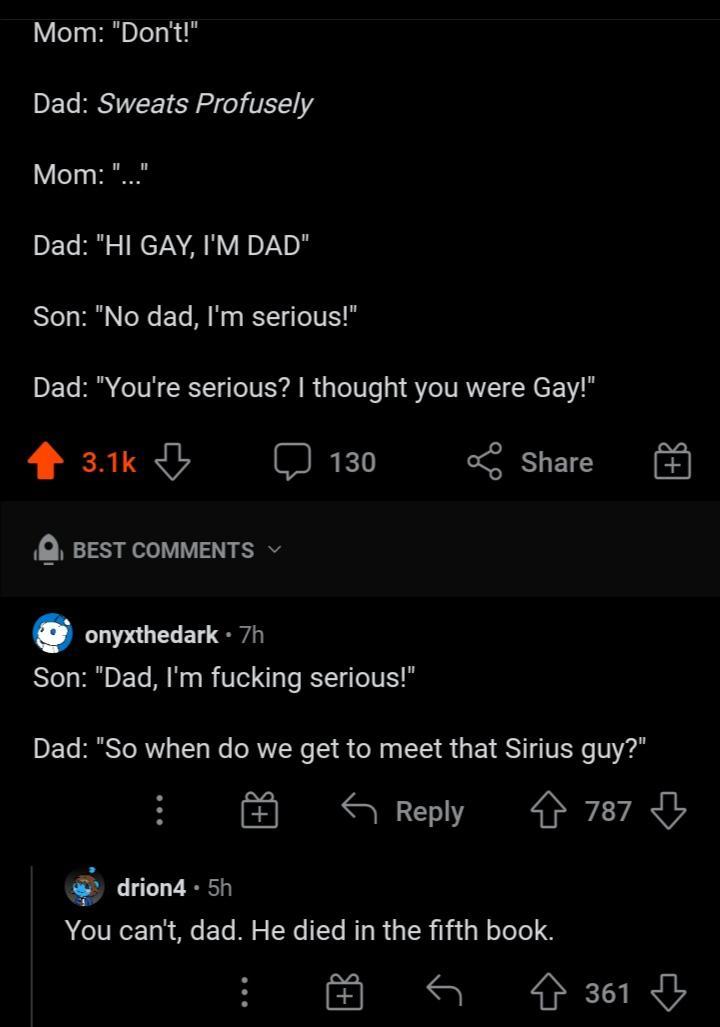Tap the reply arrow under drion4's comment
720x1027 pixels.
(x=446, y=991)
